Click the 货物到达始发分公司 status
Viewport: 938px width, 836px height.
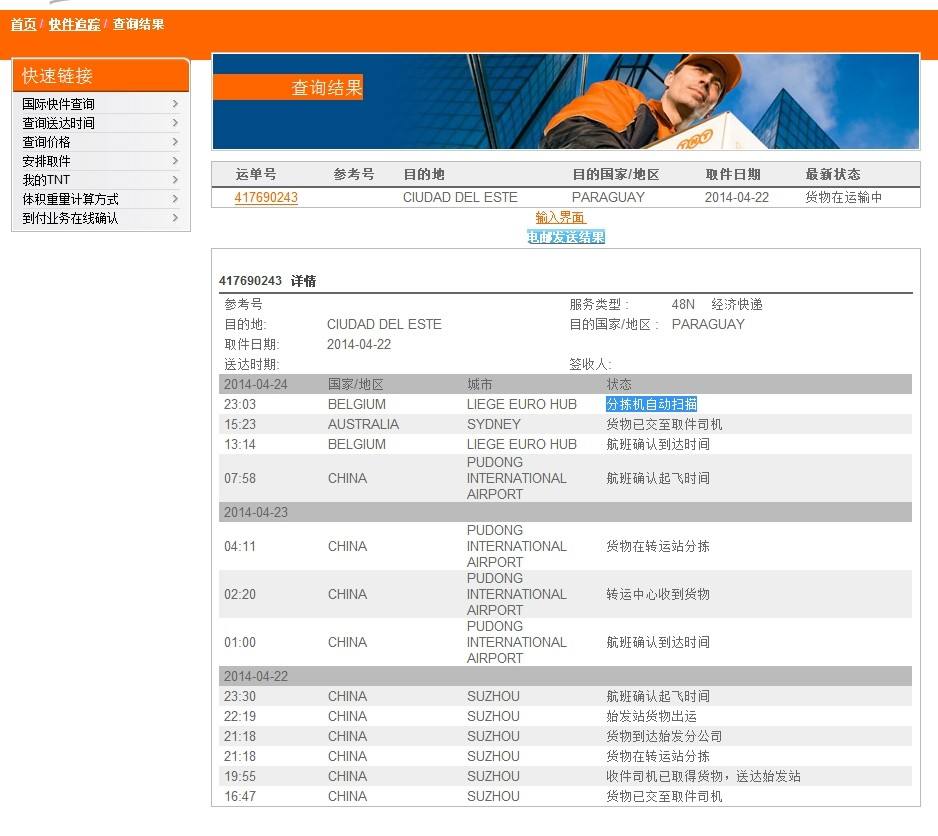coord(664,737)
